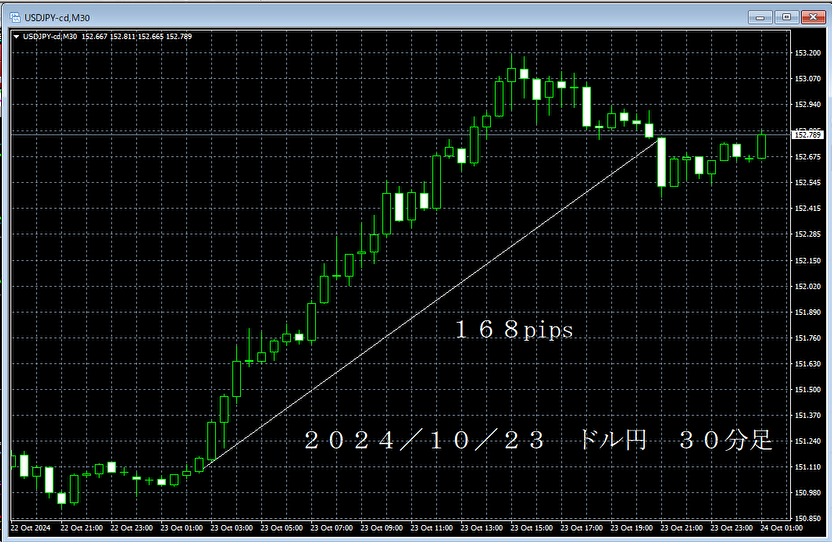
Task: Click the 152.545 price scale label
Action: point(808,183)
